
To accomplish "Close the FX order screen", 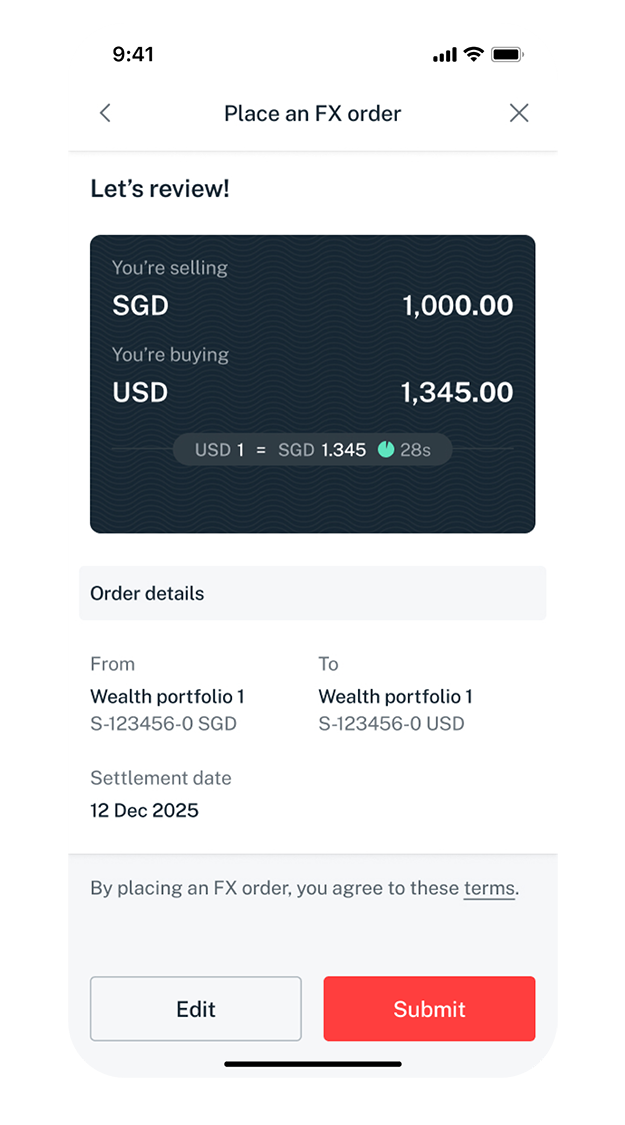I will pyautogui.click(x=519, y=113).
